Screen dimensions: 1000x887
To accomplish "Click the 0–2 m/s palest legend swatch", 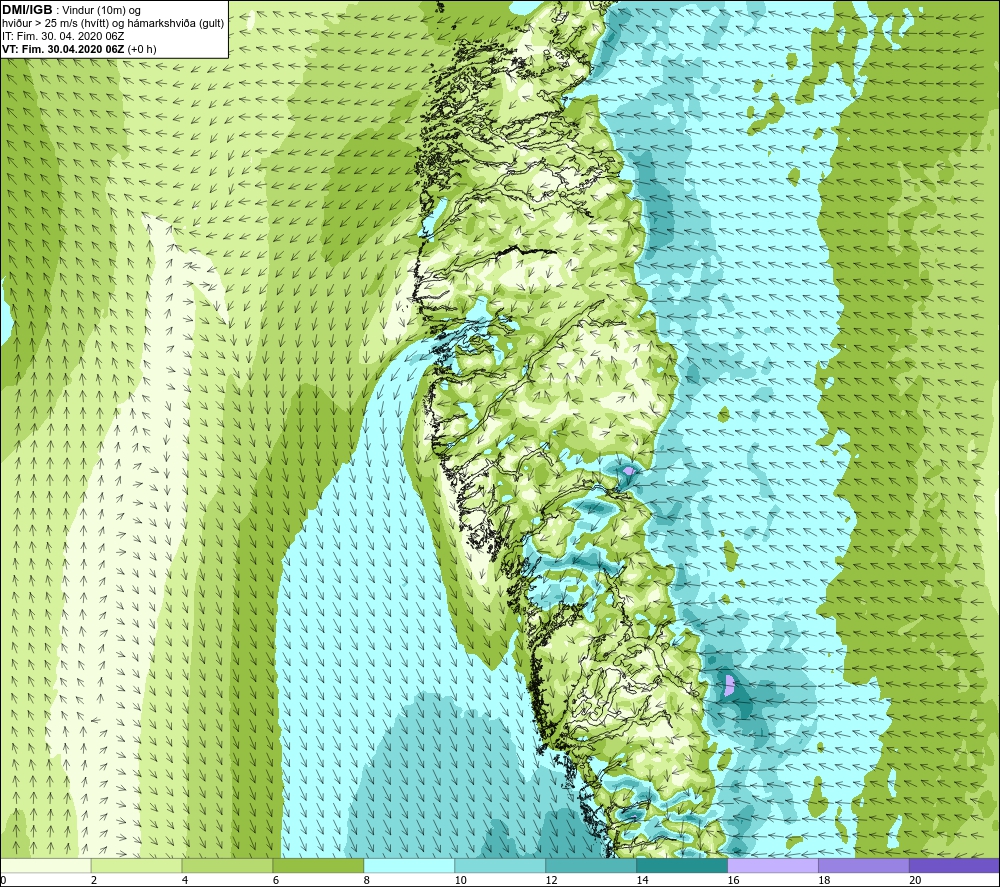I will click(x=46, y=865).
